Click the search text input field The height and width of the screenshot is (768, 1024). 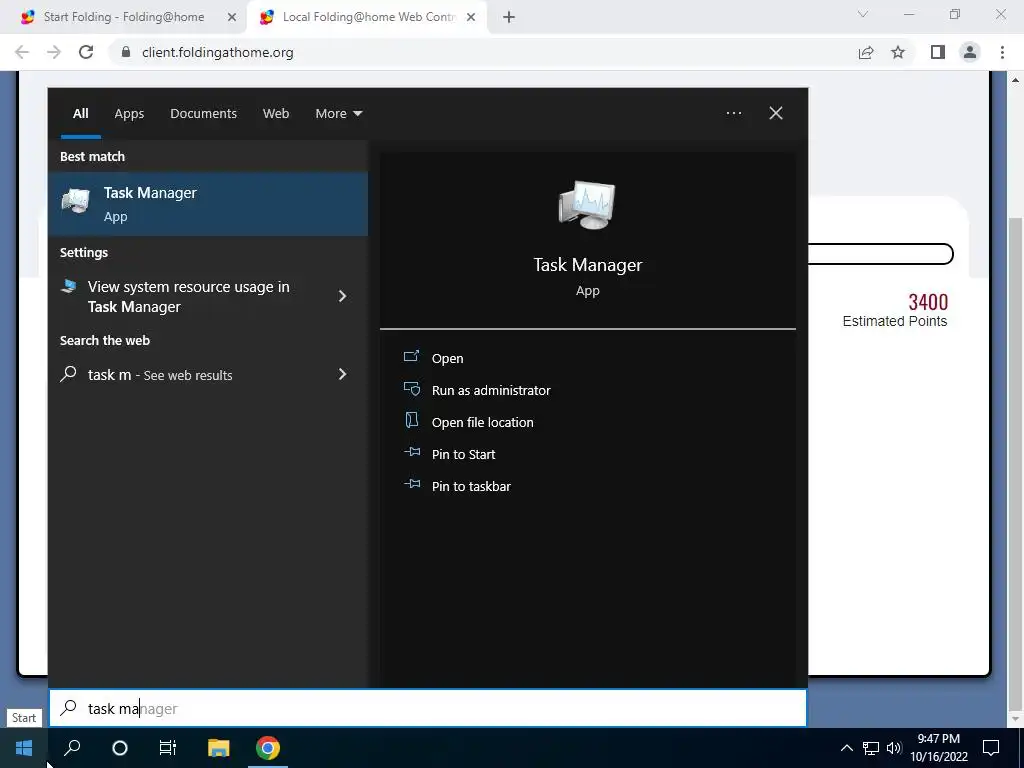428,708
